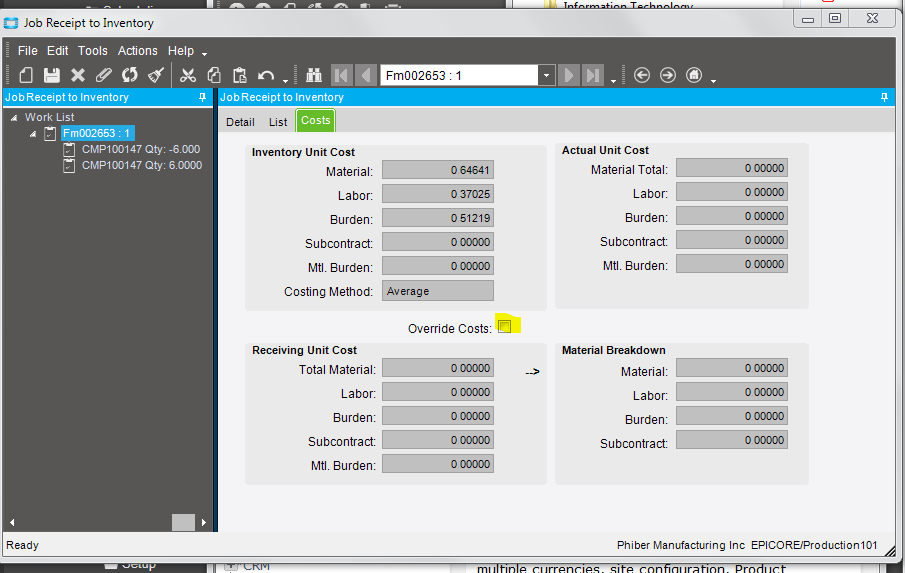Click document icon beside CMP100147 Qty: -6.000
Viewport: 905px width, 573px height.
pyautogui.click(x=69, y=149)
